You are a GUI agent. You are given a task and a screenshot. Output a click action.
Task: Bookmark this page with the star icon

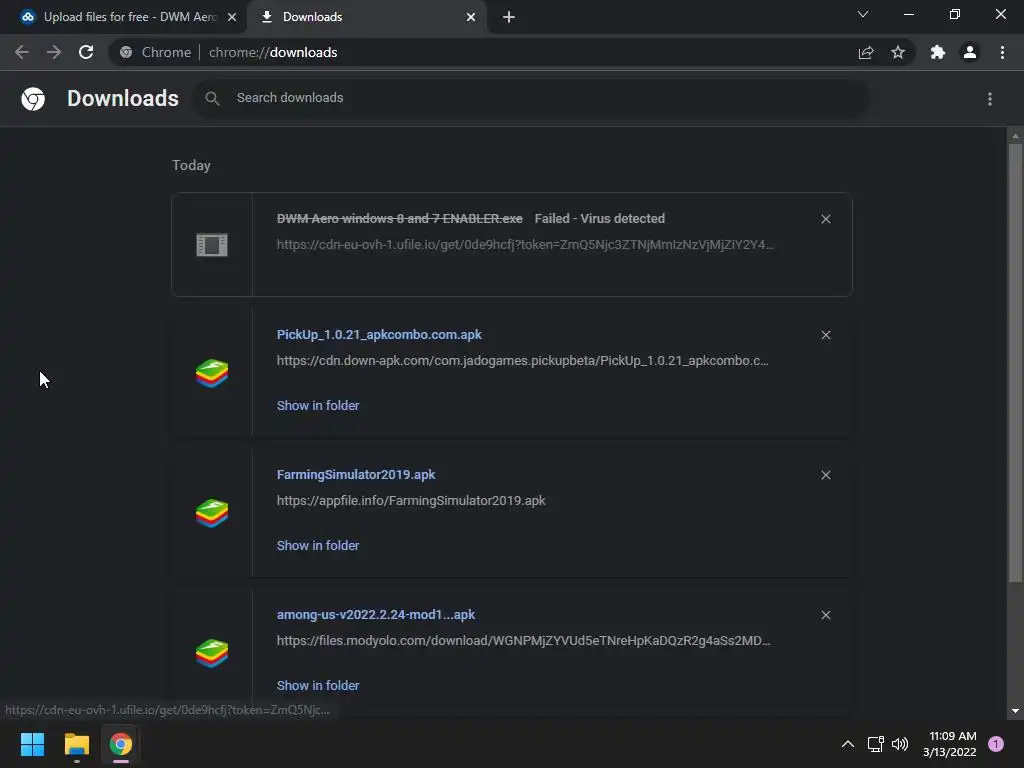click(x=898, y=52)
